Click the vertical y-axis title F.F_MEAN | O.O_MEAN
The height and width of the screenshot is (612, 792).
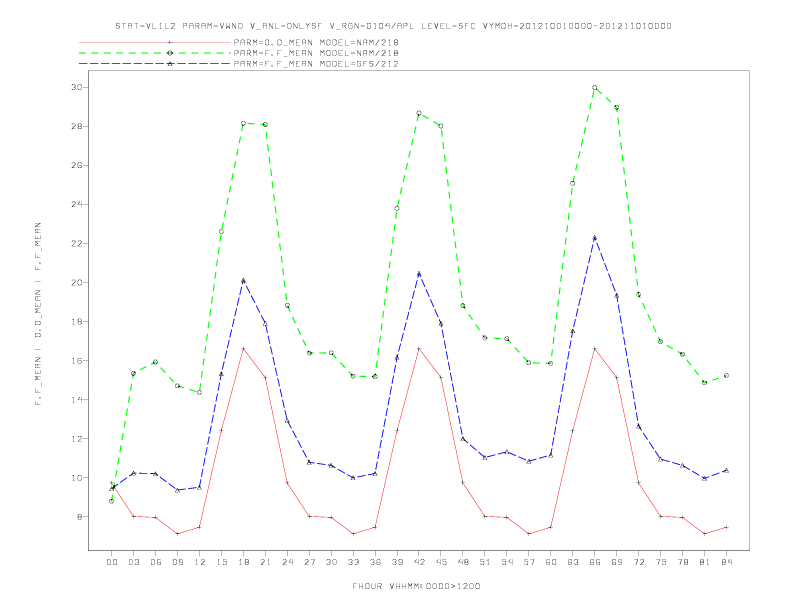(x=38, y=314)
